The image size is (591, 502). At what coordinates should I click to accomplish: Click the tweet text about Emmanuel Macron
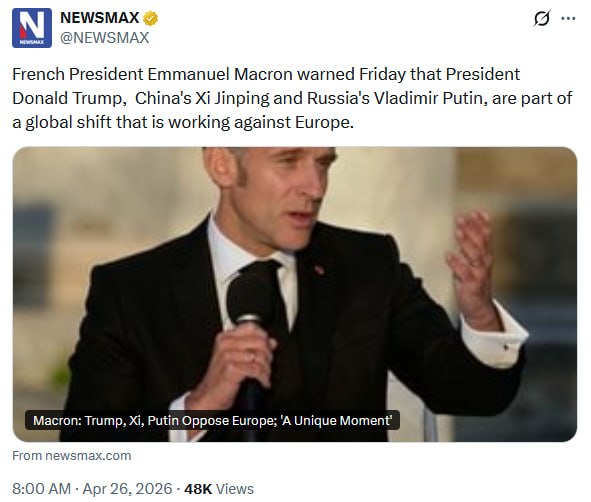[292, 98]
